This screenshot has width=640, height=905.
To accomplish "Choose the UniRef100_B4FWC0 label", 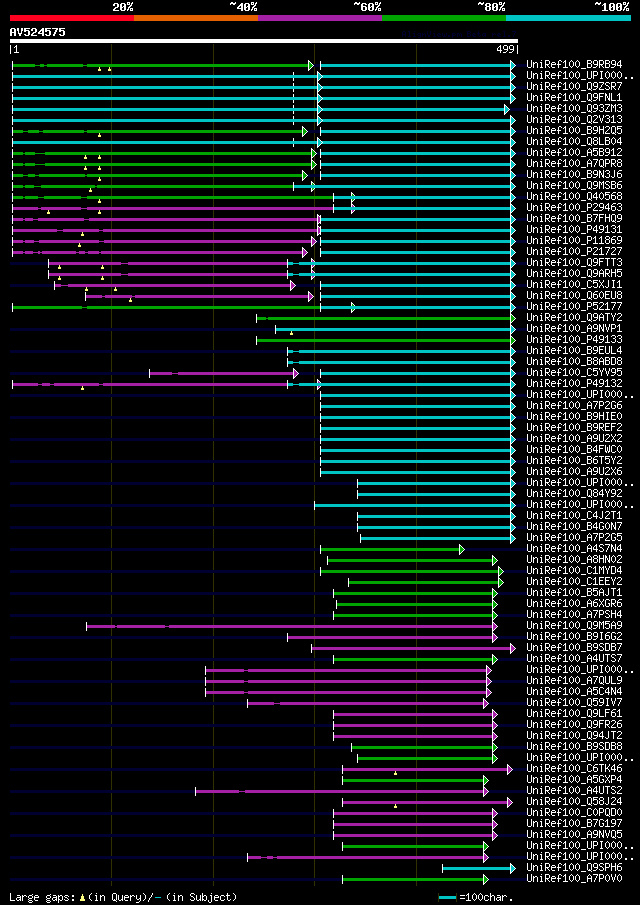I will pyautogui.click(x=574, y=450).
